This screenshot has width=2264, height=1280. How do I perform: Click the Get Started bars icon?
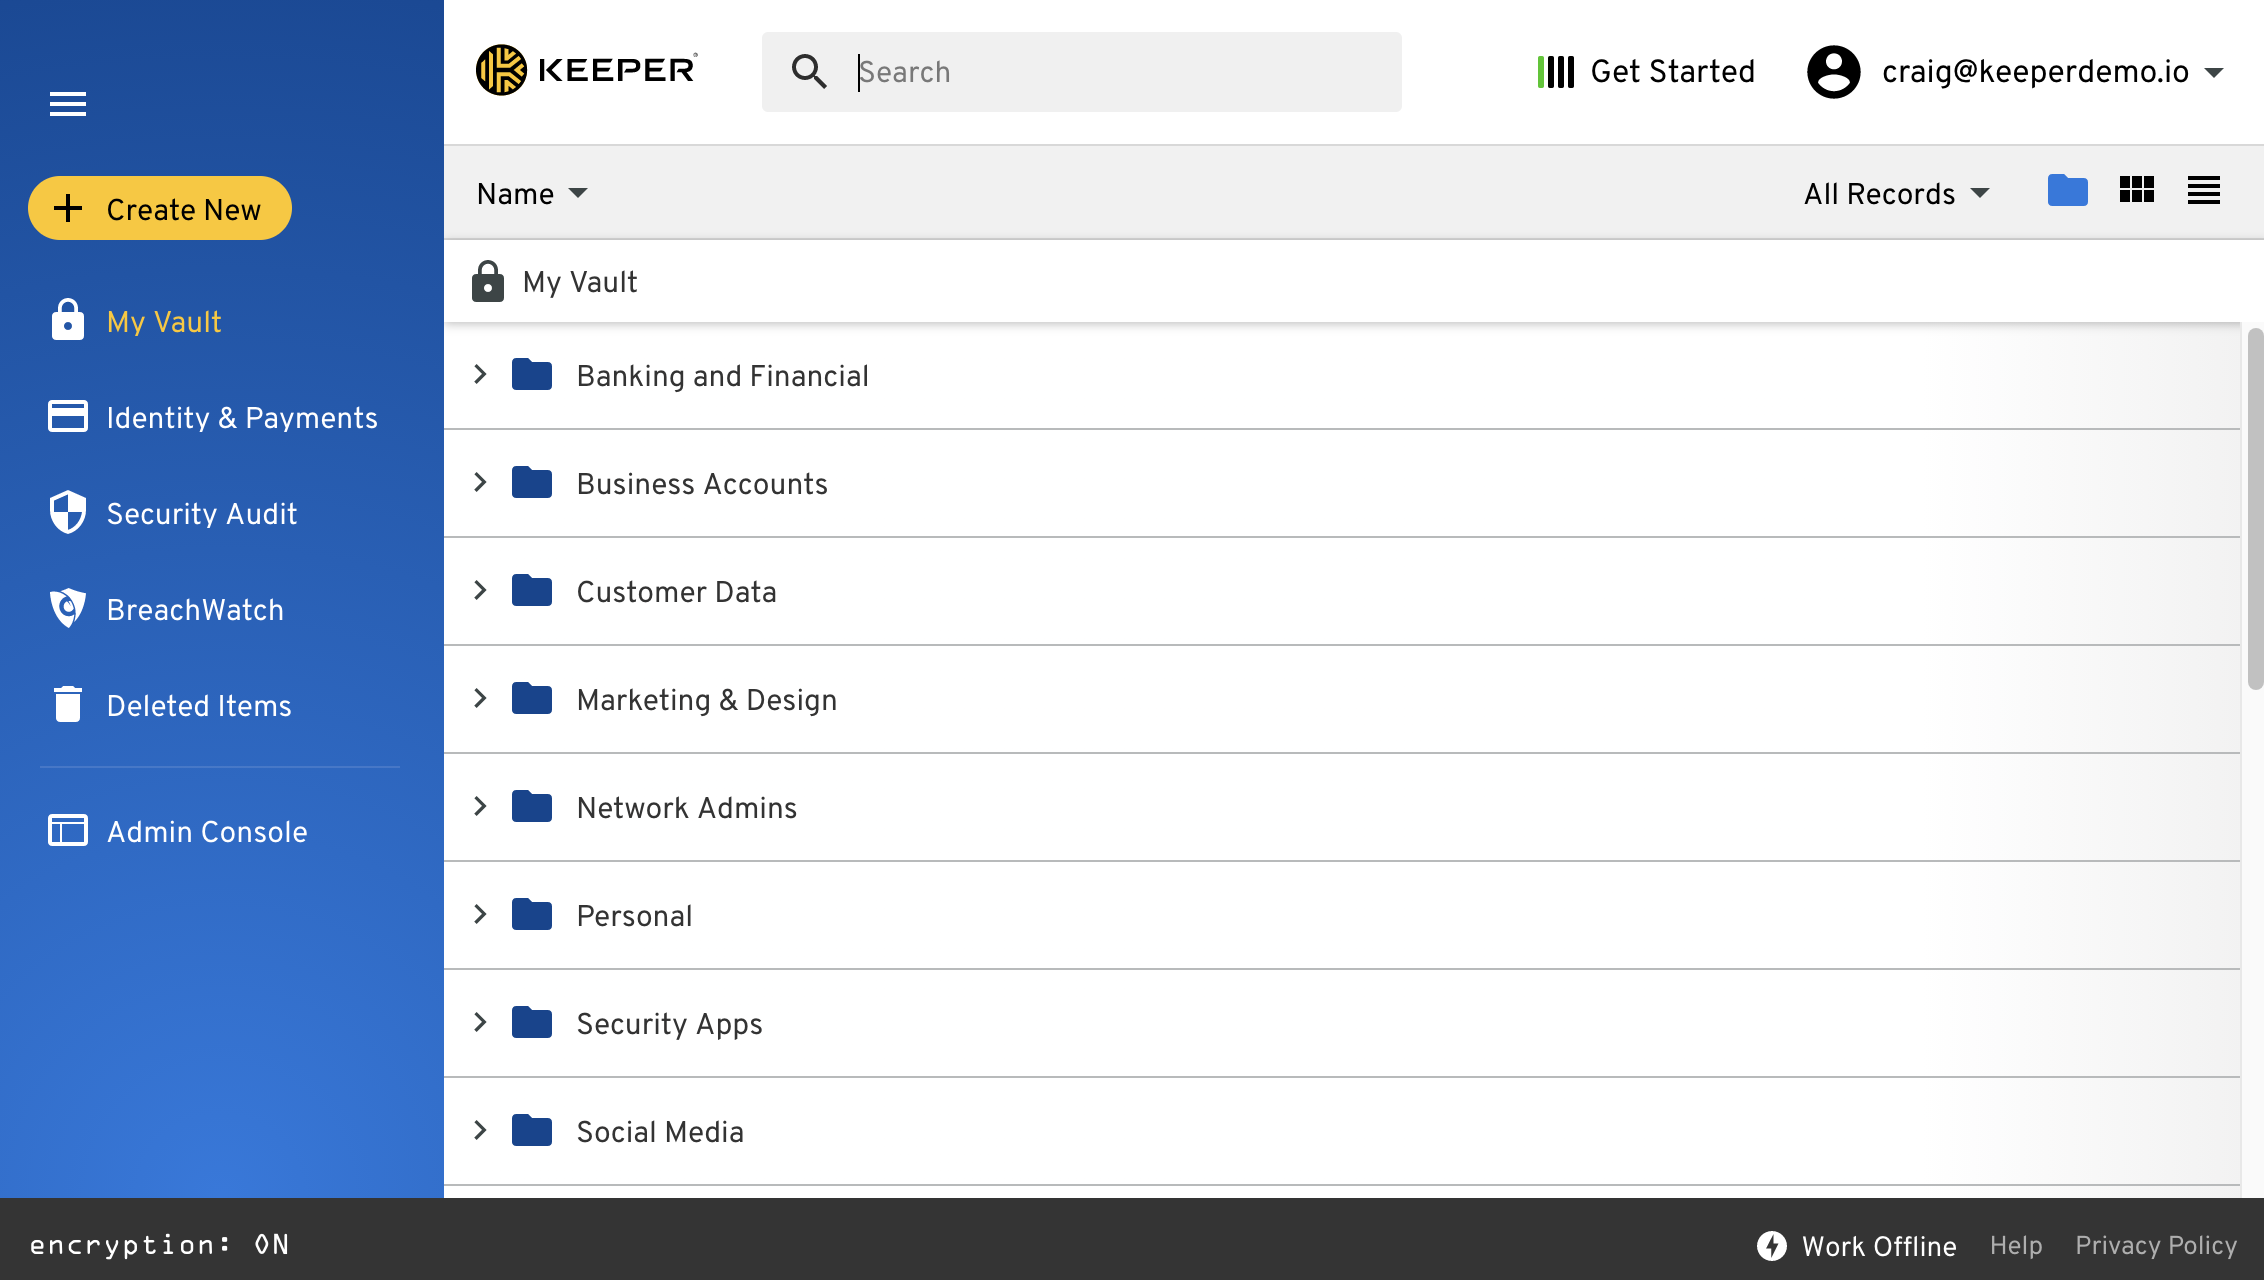tap(1555, 72)
